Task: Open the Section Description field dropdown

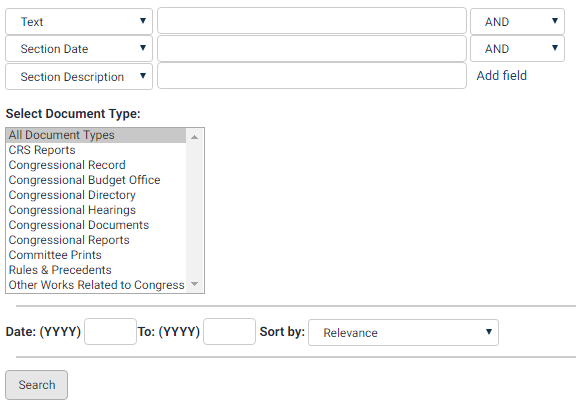Action: pos(79,76)
